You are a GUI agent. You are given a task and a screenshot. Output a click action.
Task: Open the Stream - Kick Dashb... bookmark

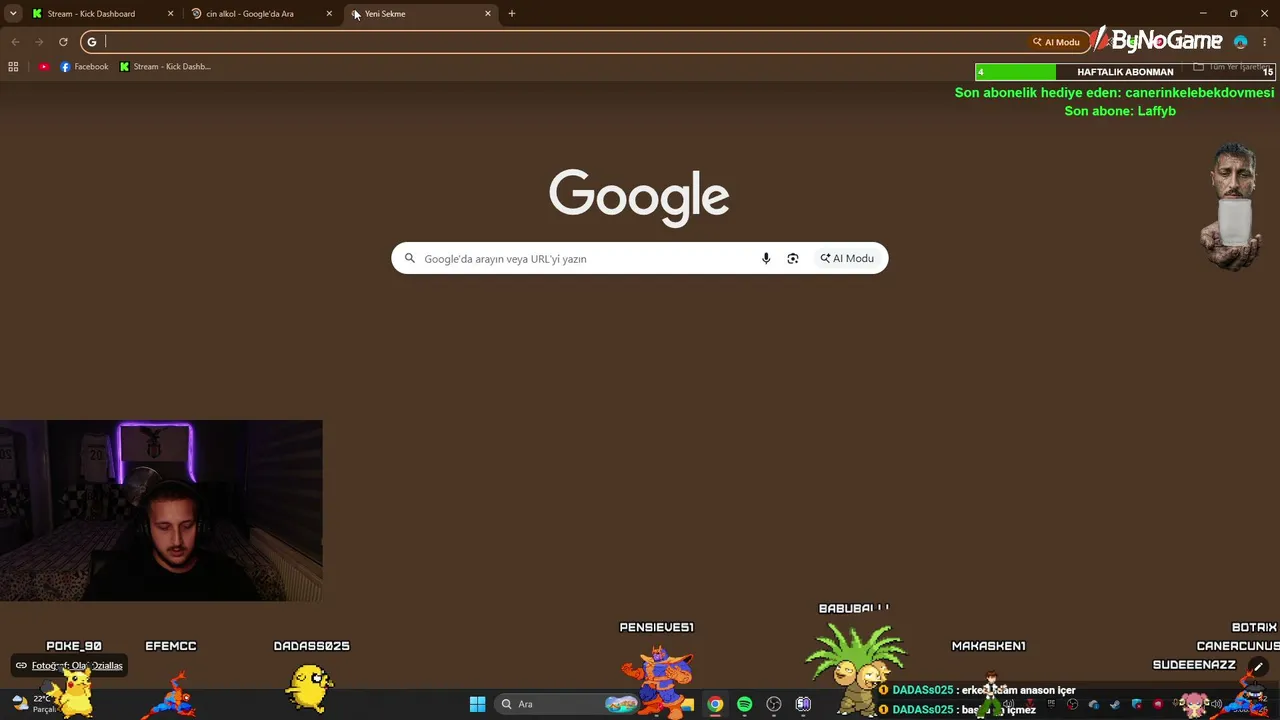pyautogui.click(x=165, y=67)
